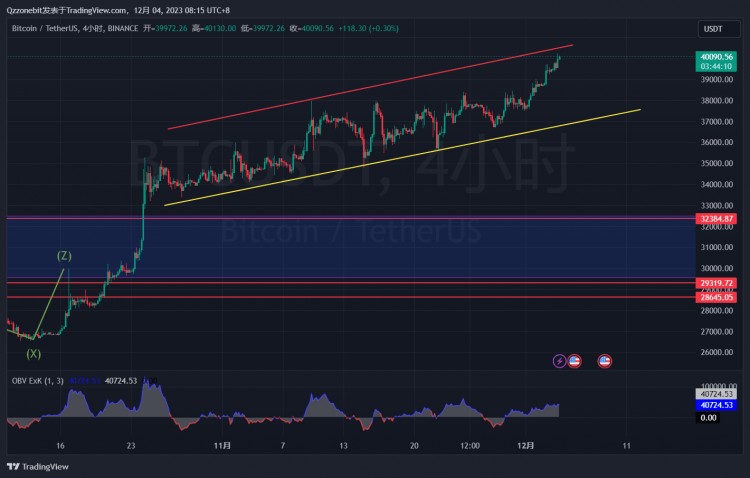Click the 12月 label on time axis
The width and height of the screenshot is (750, 478).
coord(526,446)
